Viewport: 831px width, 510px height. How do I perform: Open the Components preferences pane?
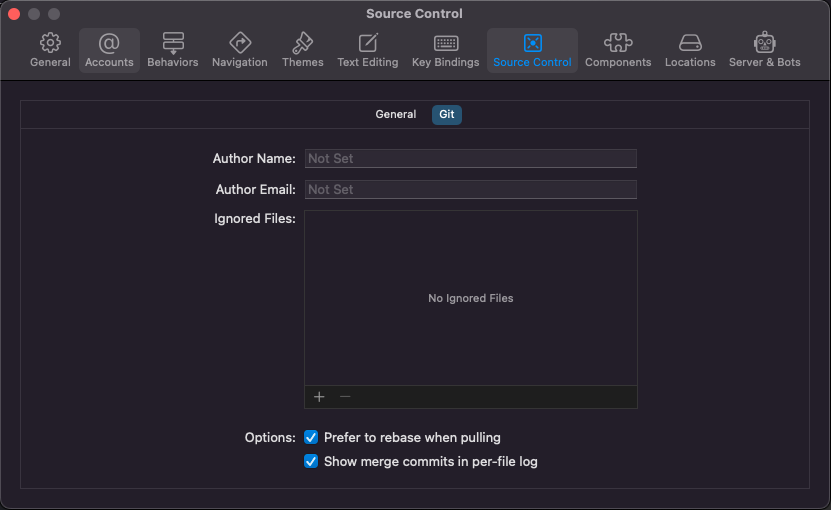click(618, 50)
